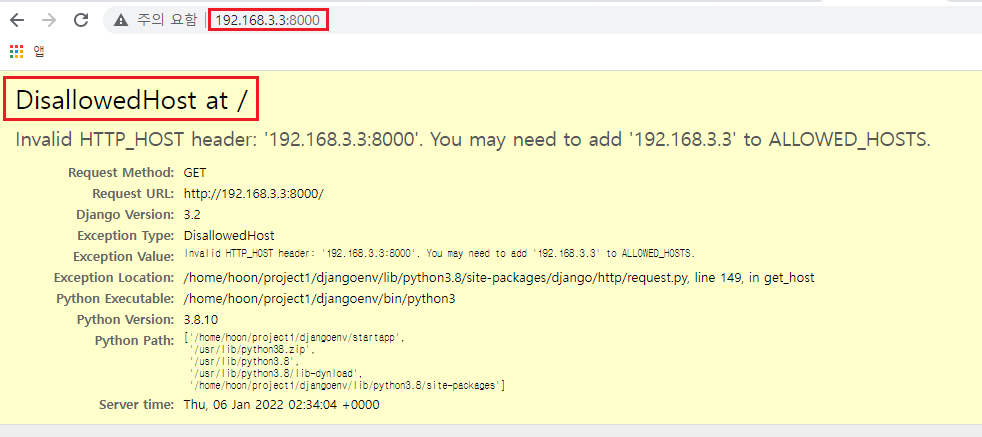Click the DisallowedHost at / heading
982x437 pixels.
pyautogui.click(x=132, y=100)
